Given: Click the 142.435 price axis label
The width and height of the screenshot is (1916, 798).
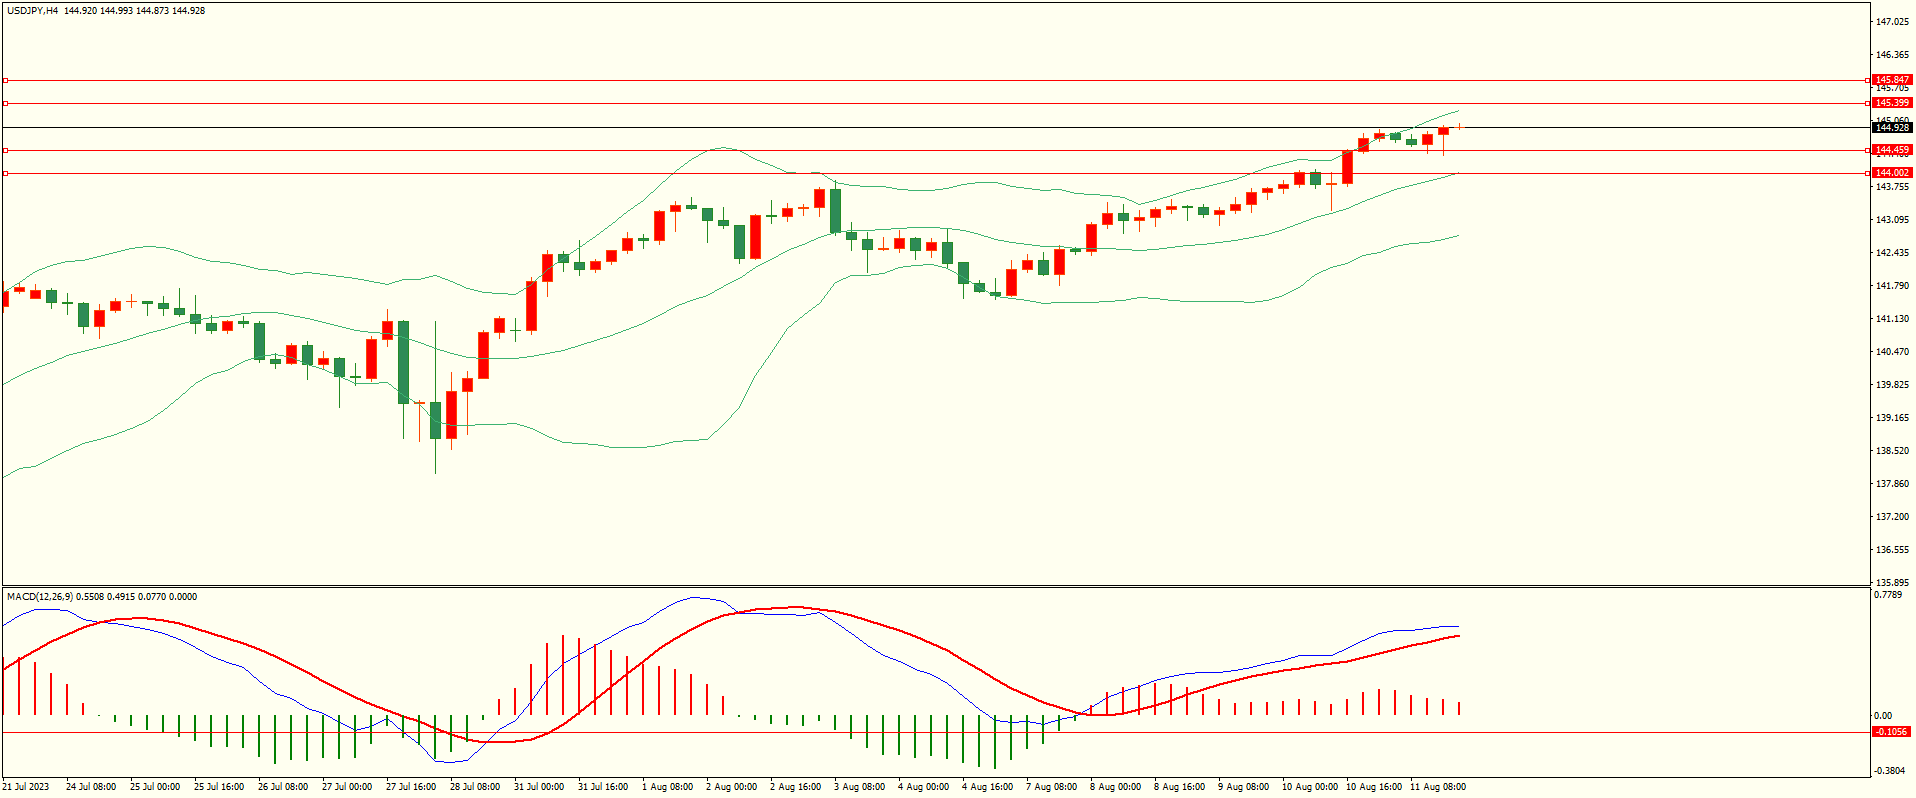Looking at the screenshot, I should pyautogui.click(x=1893, y=253).
